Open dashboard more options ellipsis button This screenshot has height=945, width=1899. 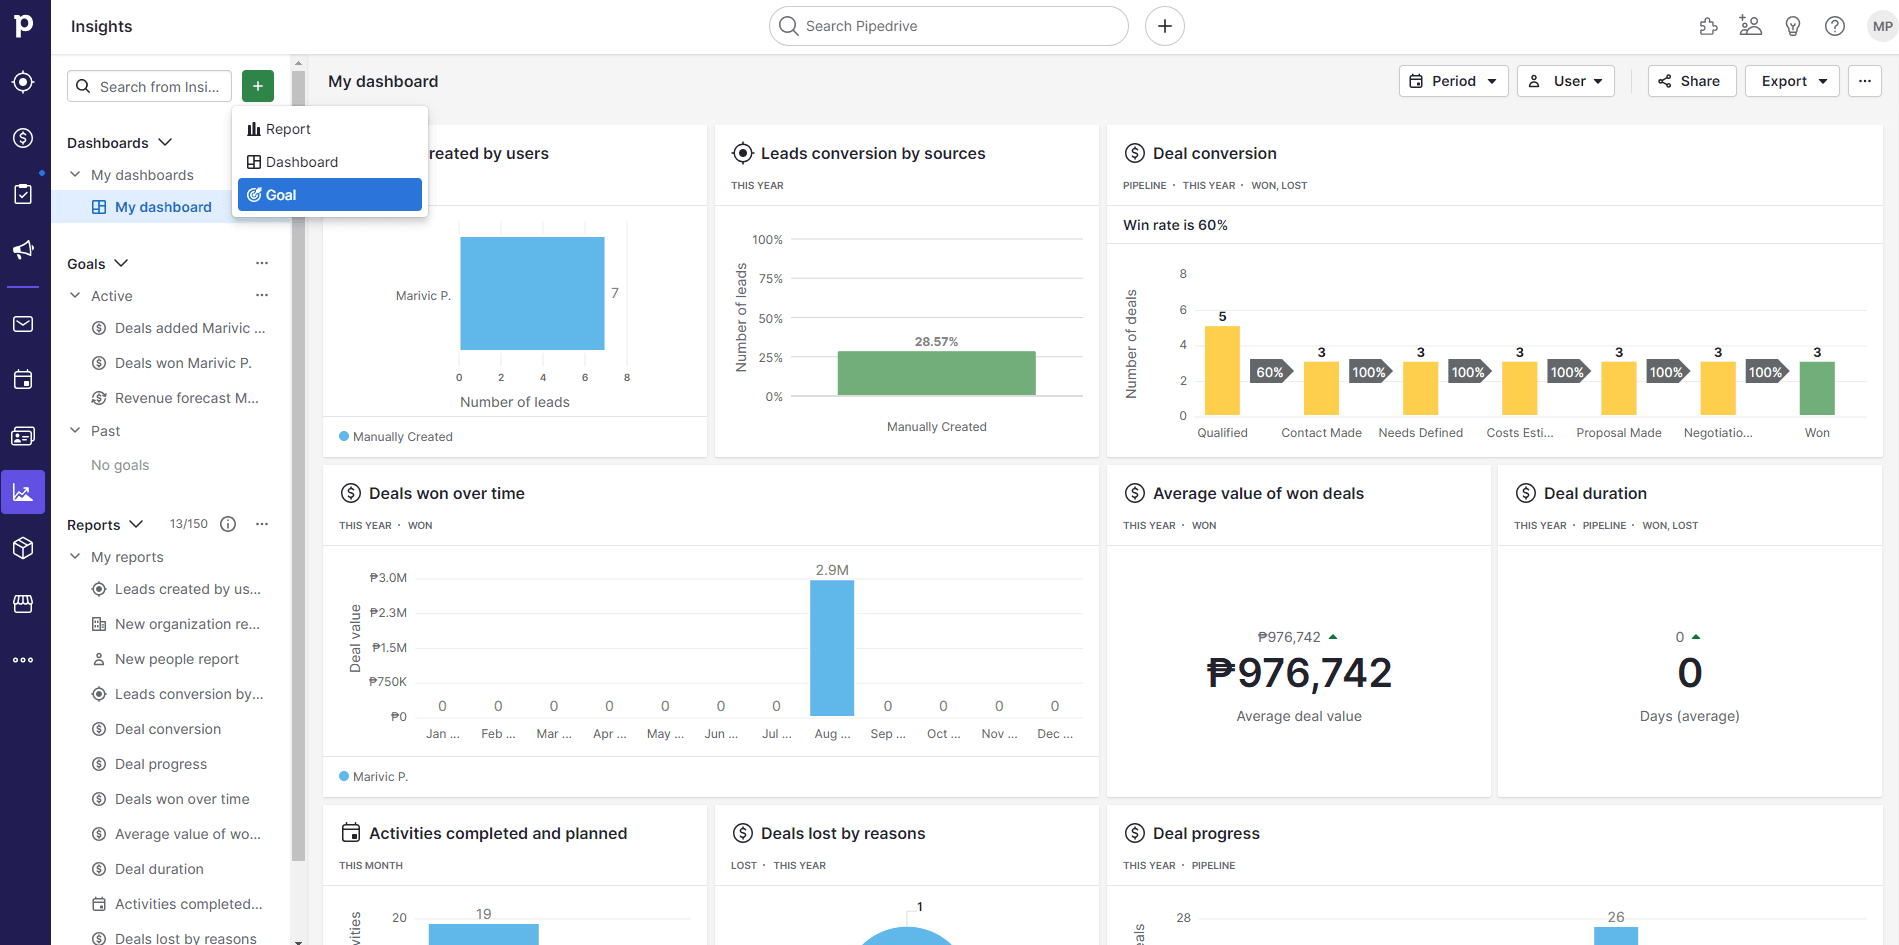(x=1865, y=81)
